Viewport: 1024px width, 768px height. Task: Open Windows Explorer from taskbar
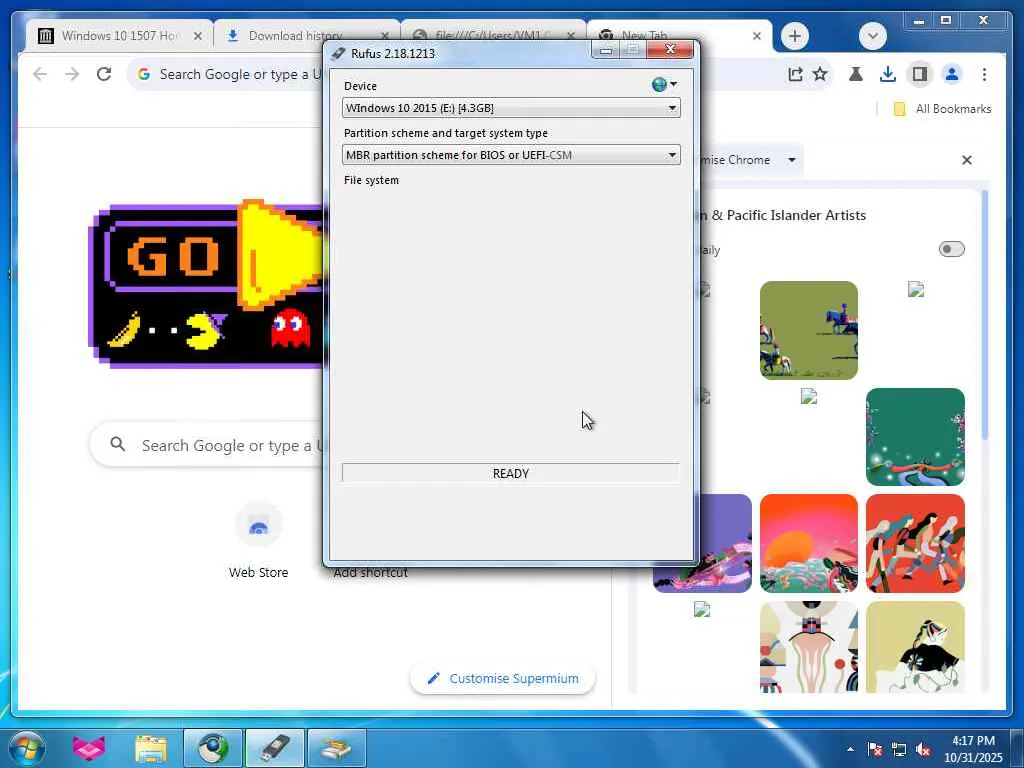point(151,748)
